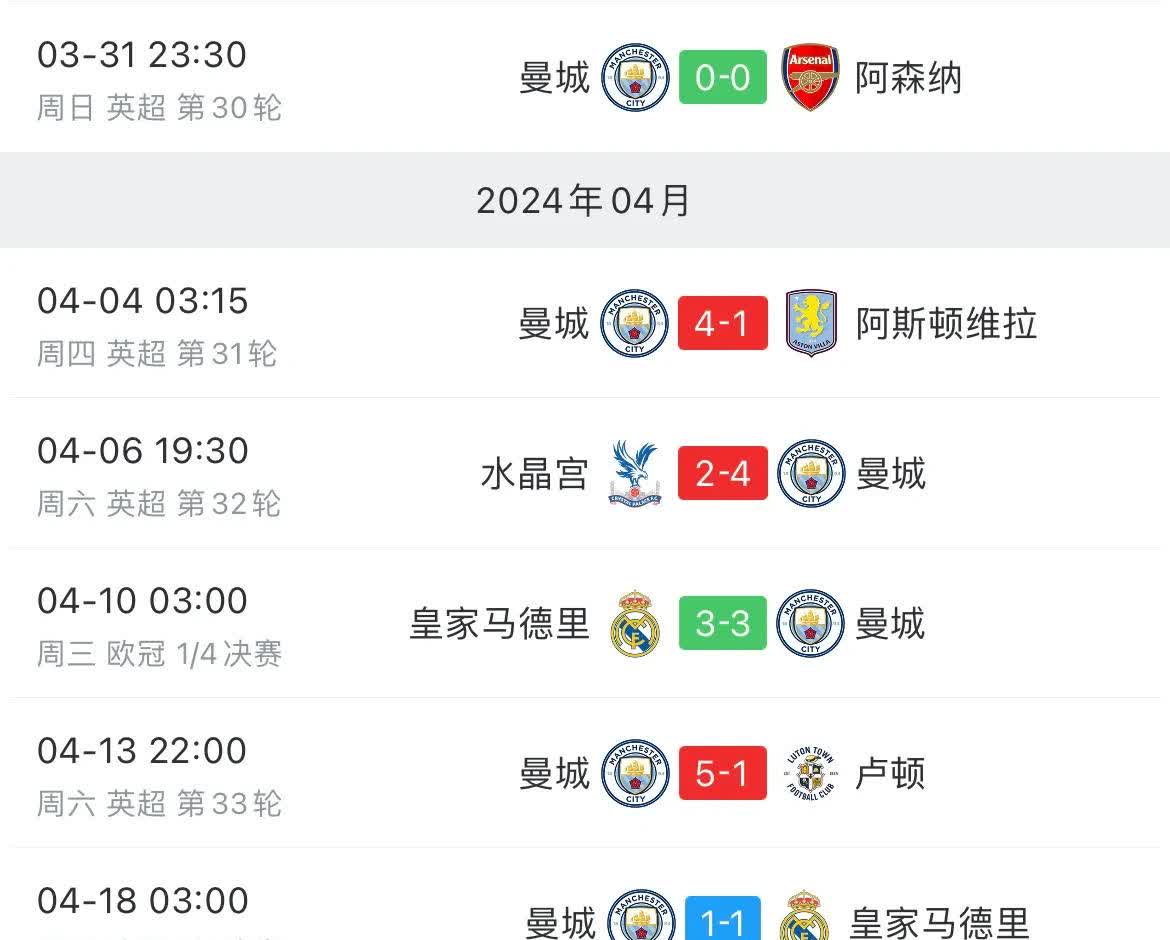Click the 4-1 score versus 阿斯顿维拉
This screenshot has height=940, width=1170.
[x=722, y=323]
